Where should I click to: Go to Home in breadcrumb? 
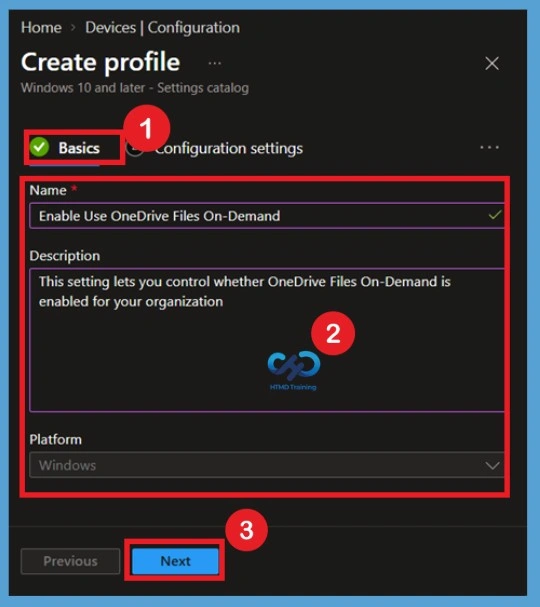(41, 28)
